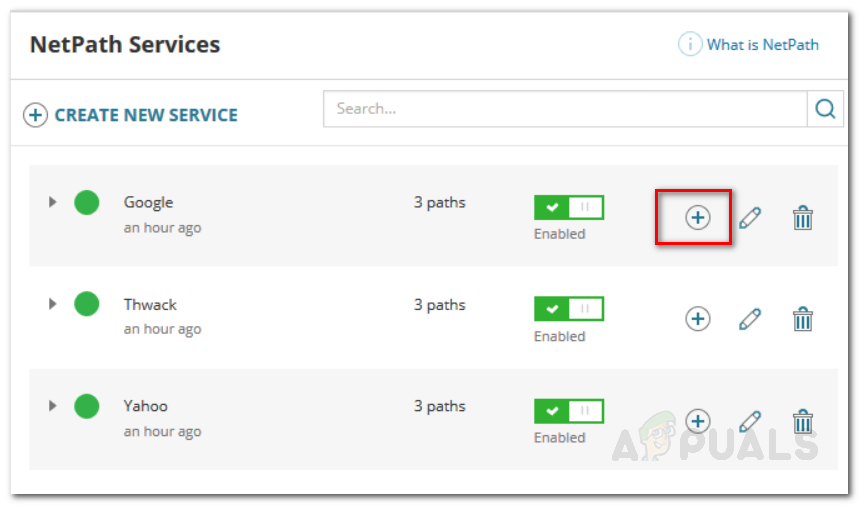Image resolution: width=859 pixels, height=505 pixels.
Task: Select the Google service name
Action: 148,203
